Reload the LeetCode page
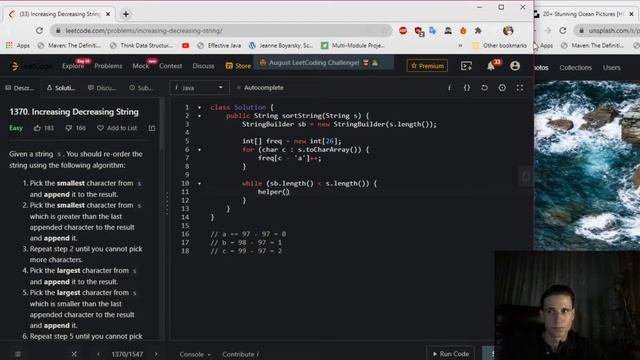Viewport: 640px width, 360px height. click(39, 31)
